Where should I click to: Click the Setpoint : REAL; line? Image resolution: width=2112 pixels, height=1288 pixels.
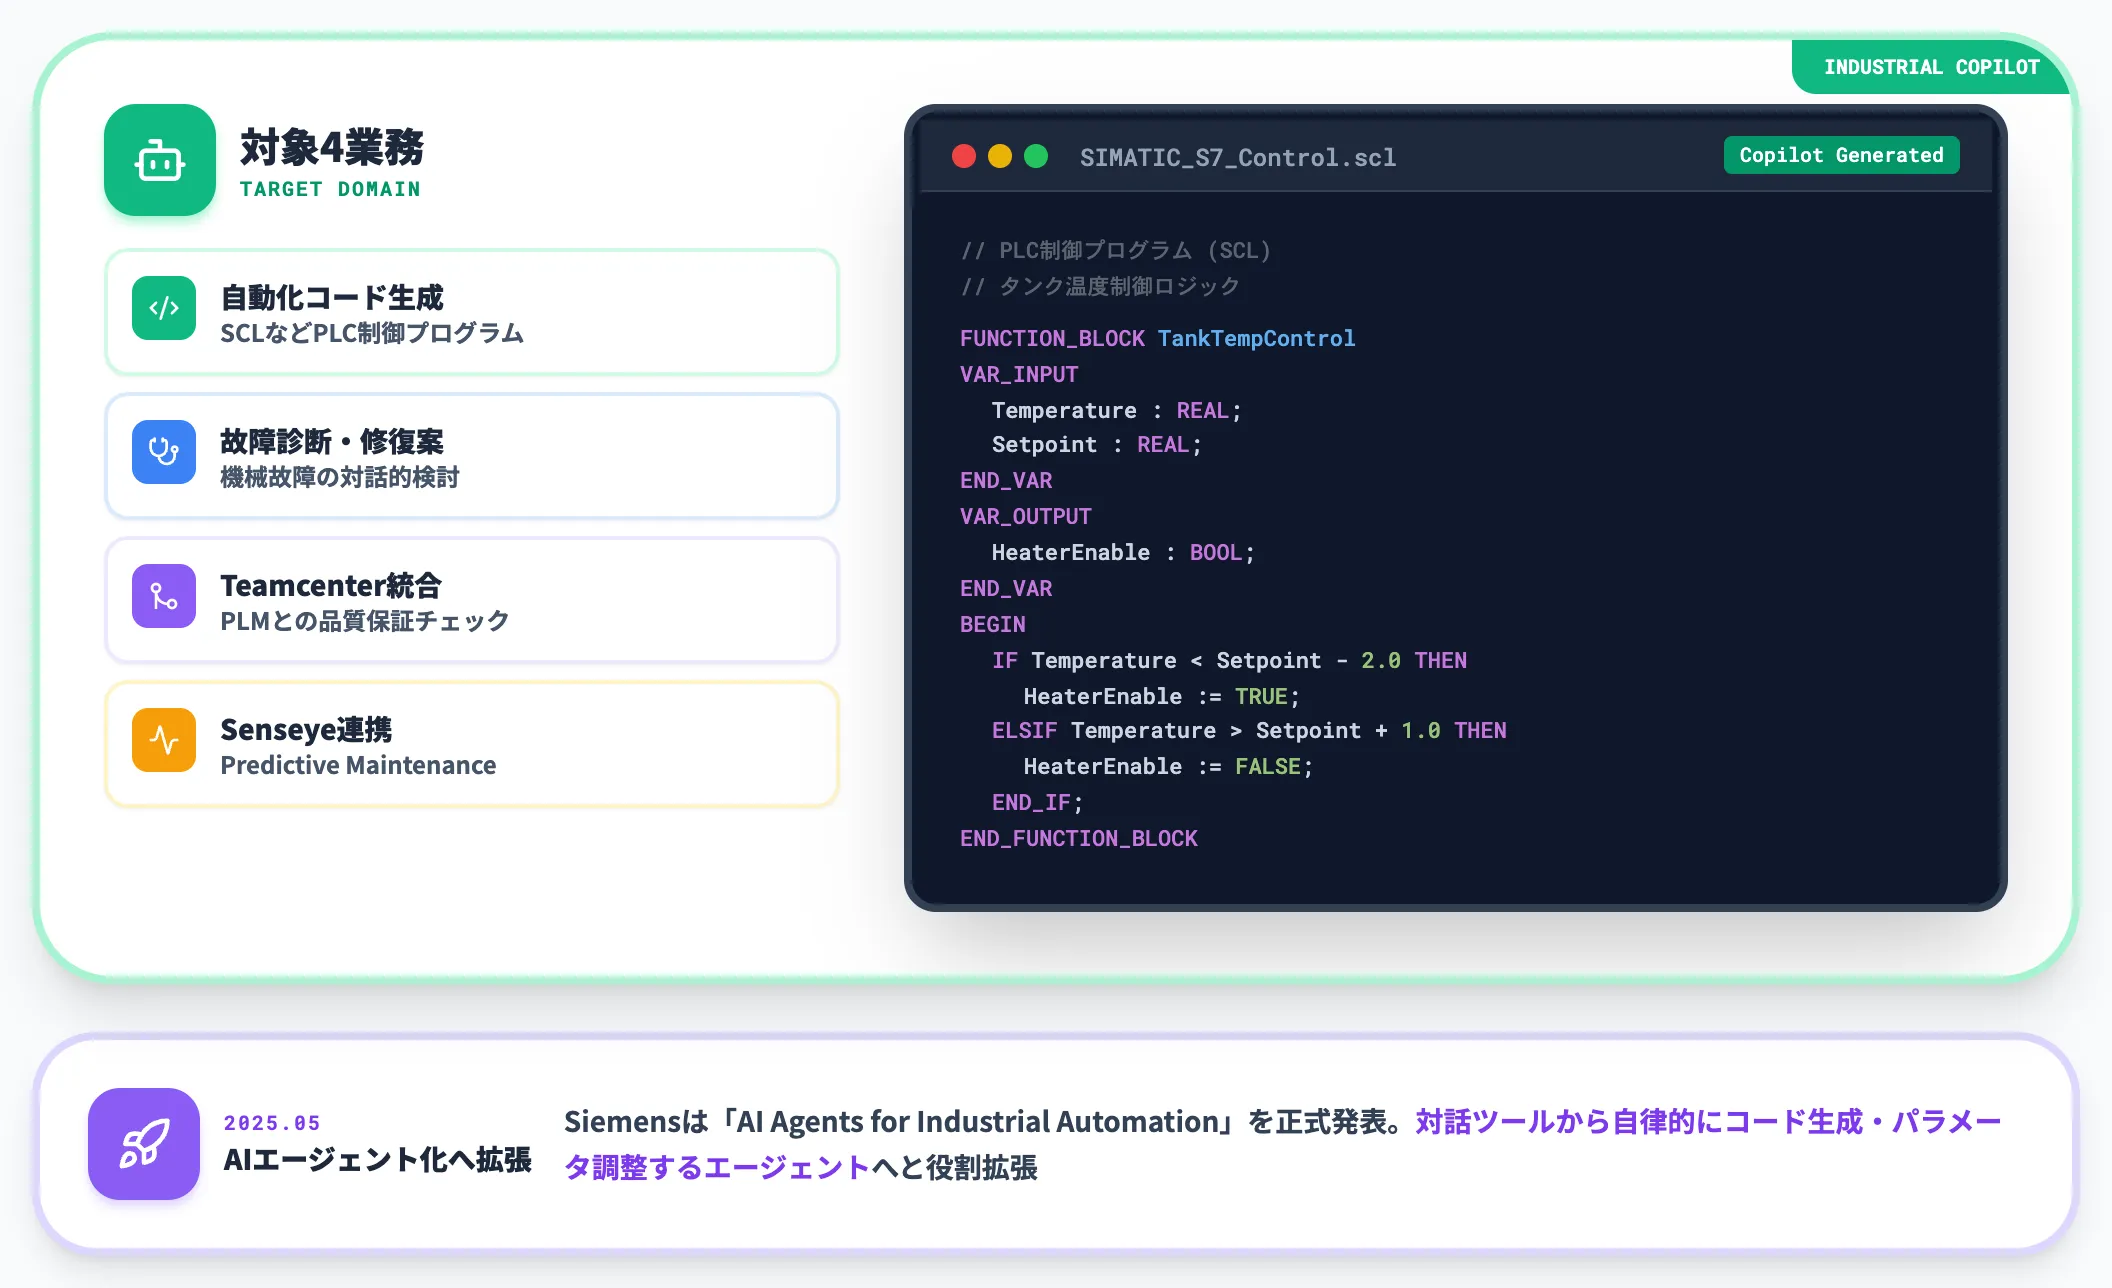(1097, 444)
